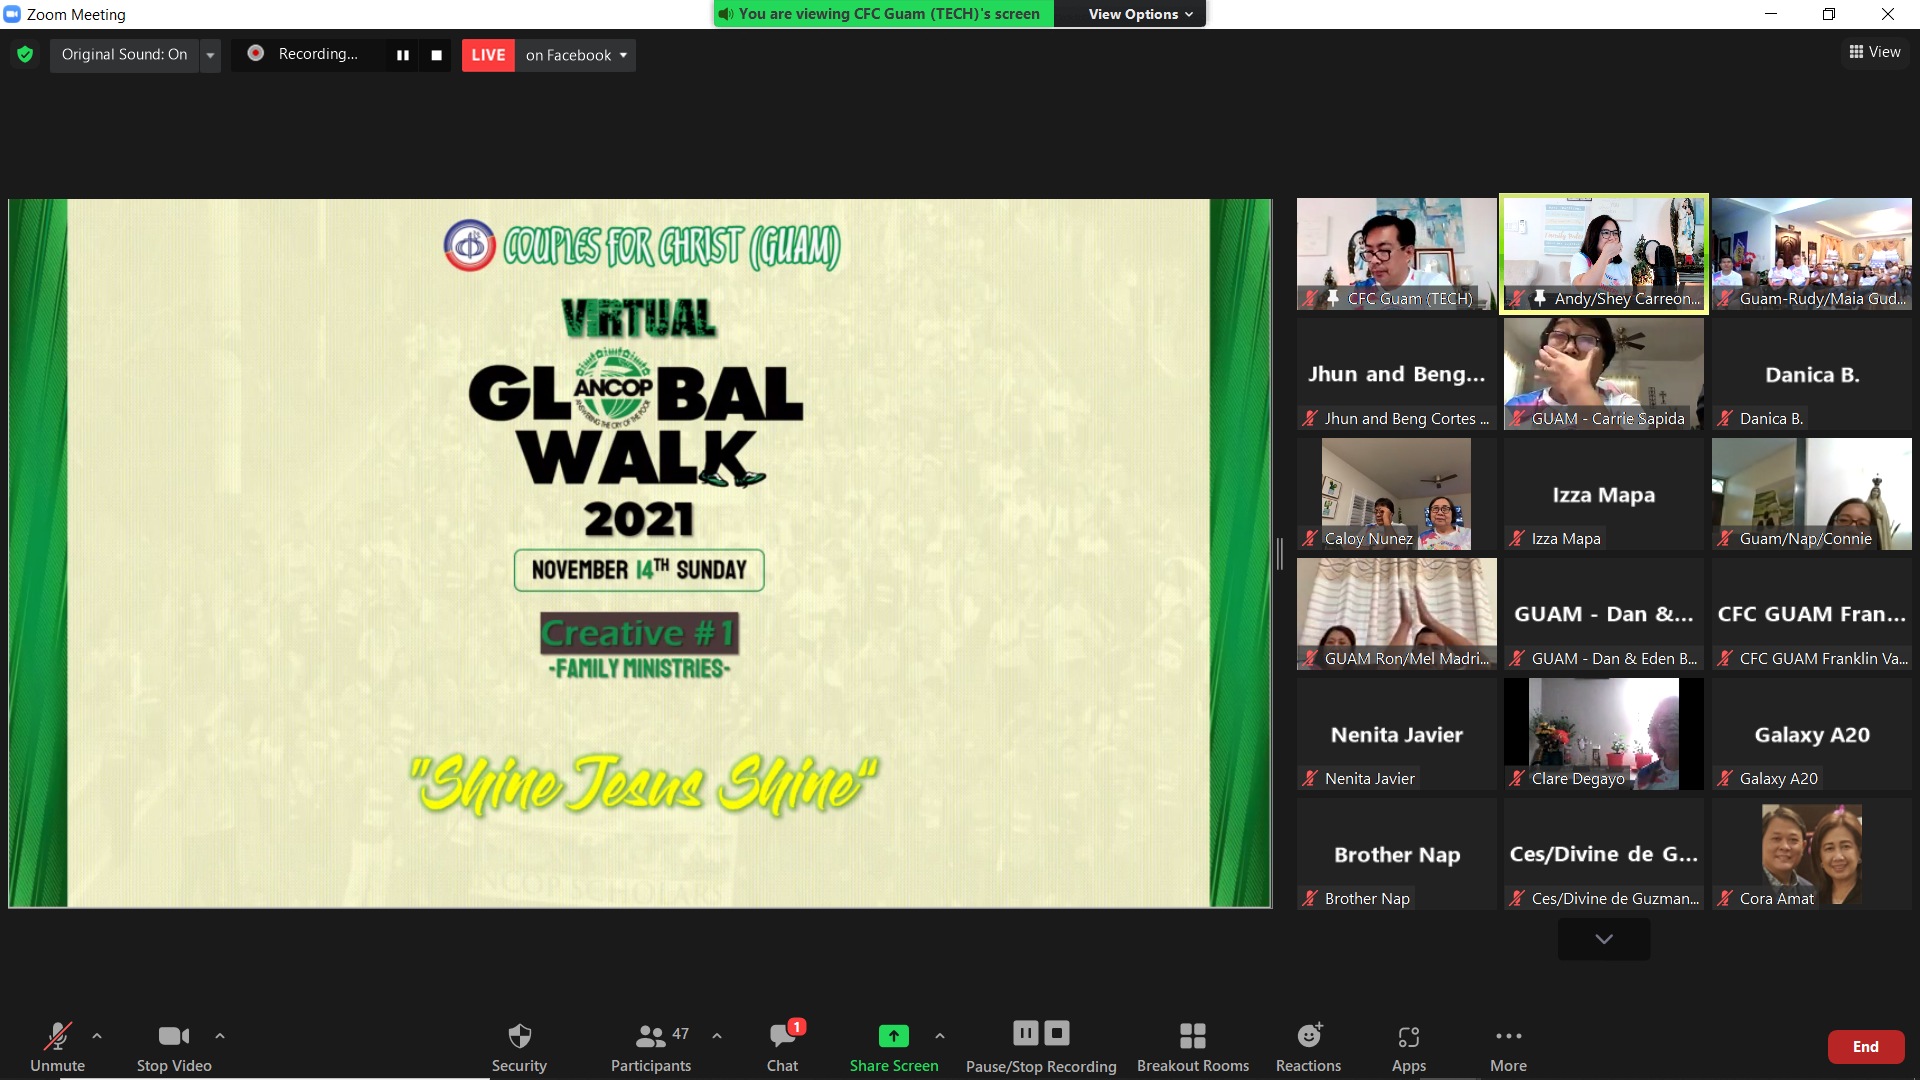
Task: Click the red LIVE badge
Action: tap(488, 55)
